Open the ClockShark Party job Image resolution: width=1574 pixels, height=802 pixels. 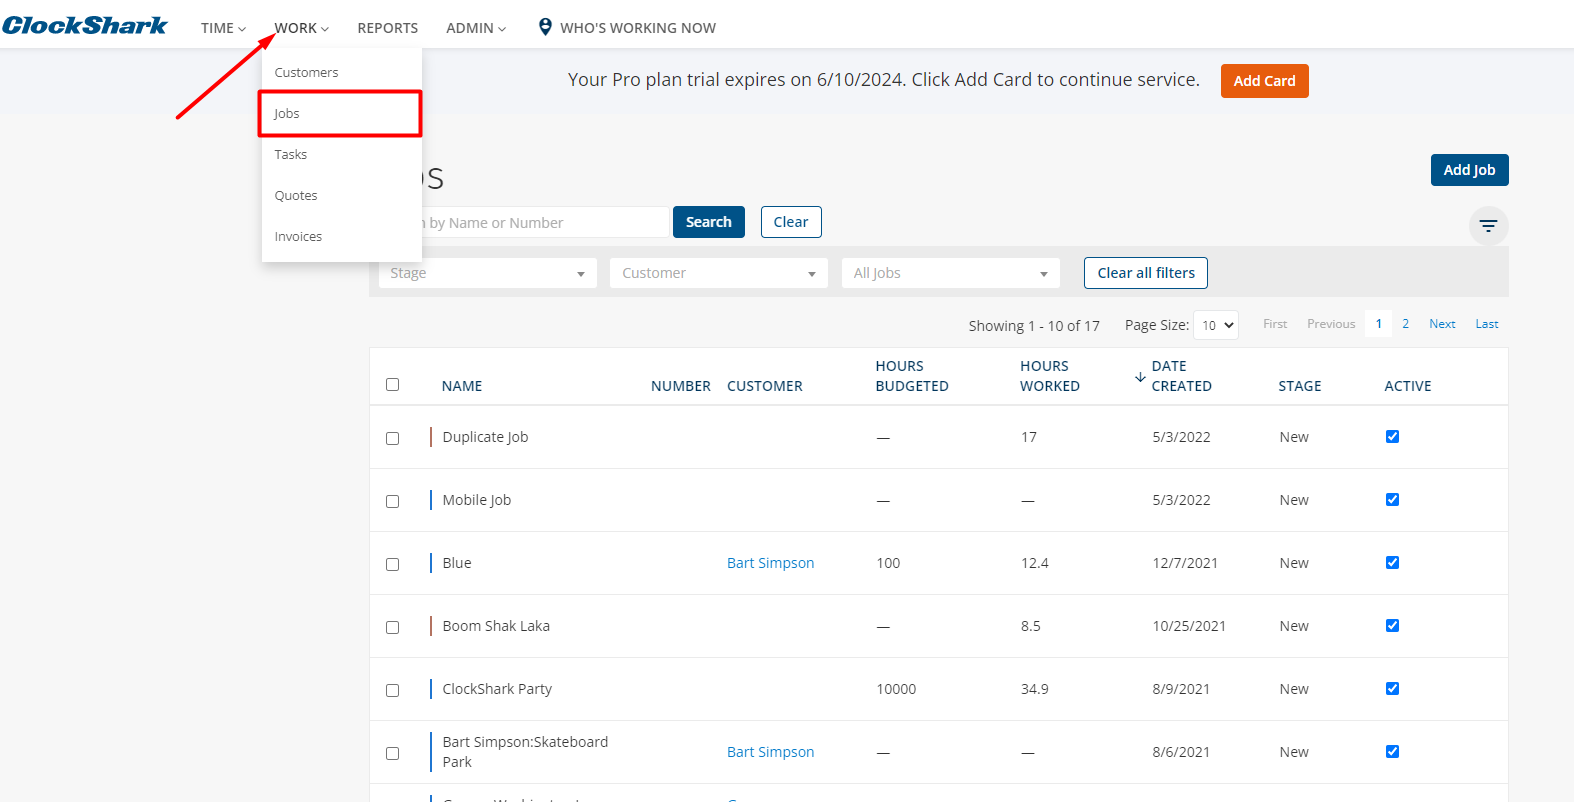pyautogui.click(x=497, y=689)
